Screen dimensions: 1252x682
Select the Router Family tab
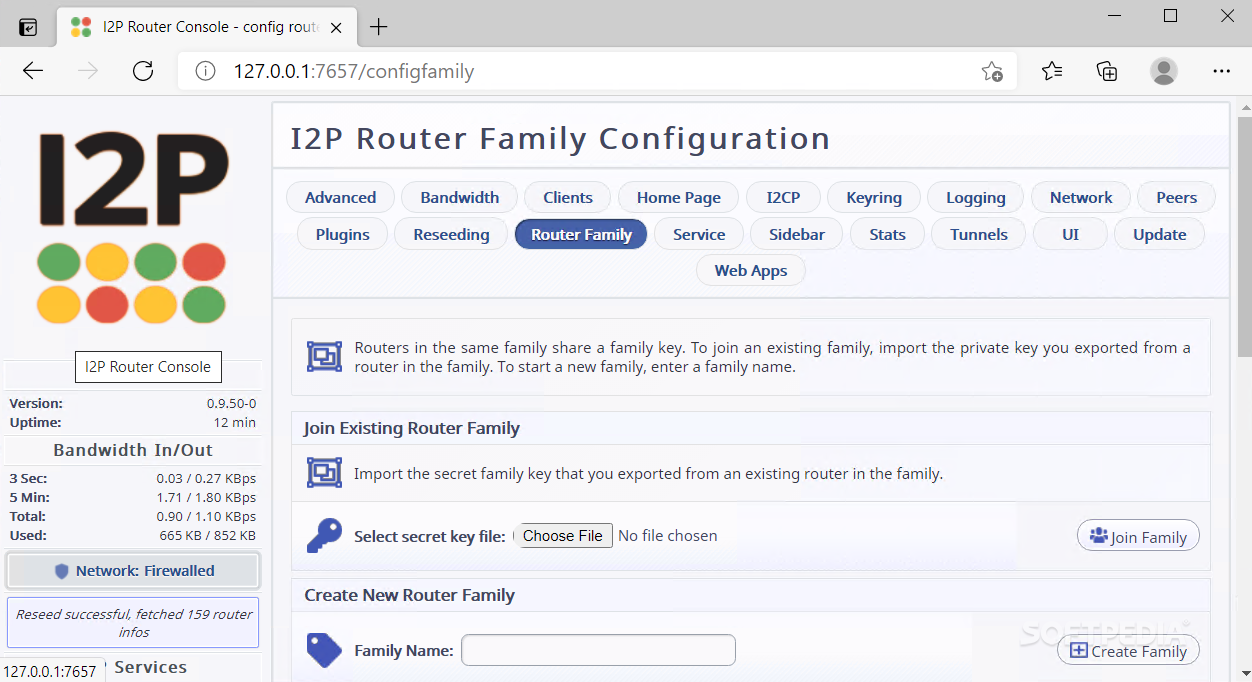581,235
